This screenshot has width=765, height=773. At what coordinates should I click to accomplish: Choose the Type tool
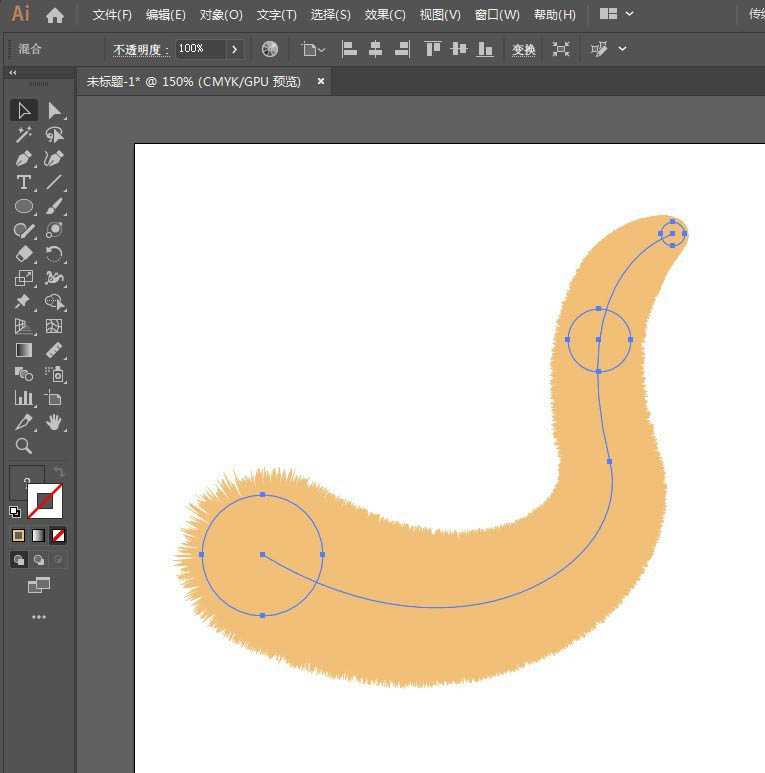click(x=24, y=182)
